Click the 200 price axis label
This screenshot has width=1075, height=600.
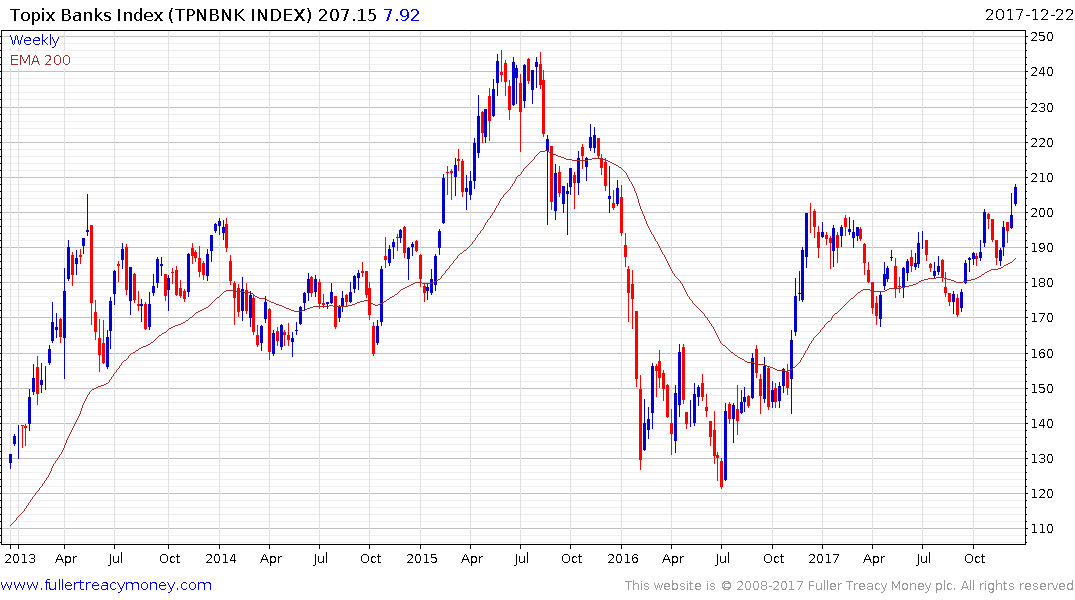(1042, 213)
